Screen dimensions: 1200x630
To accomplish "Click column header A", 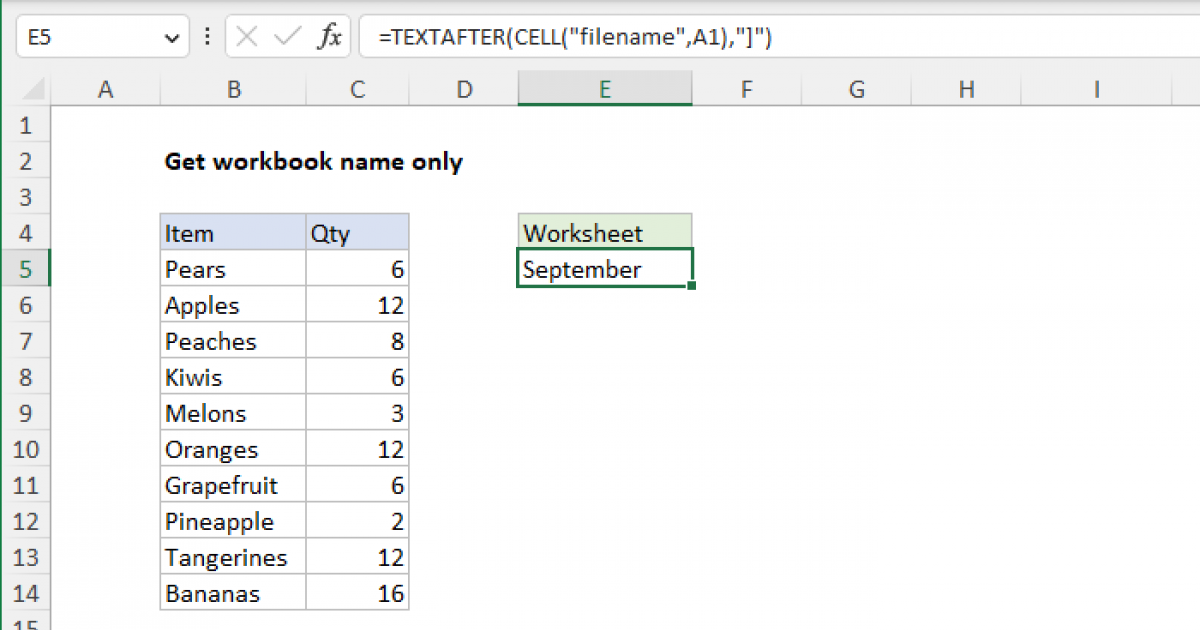I will click(x=105, y=89).
